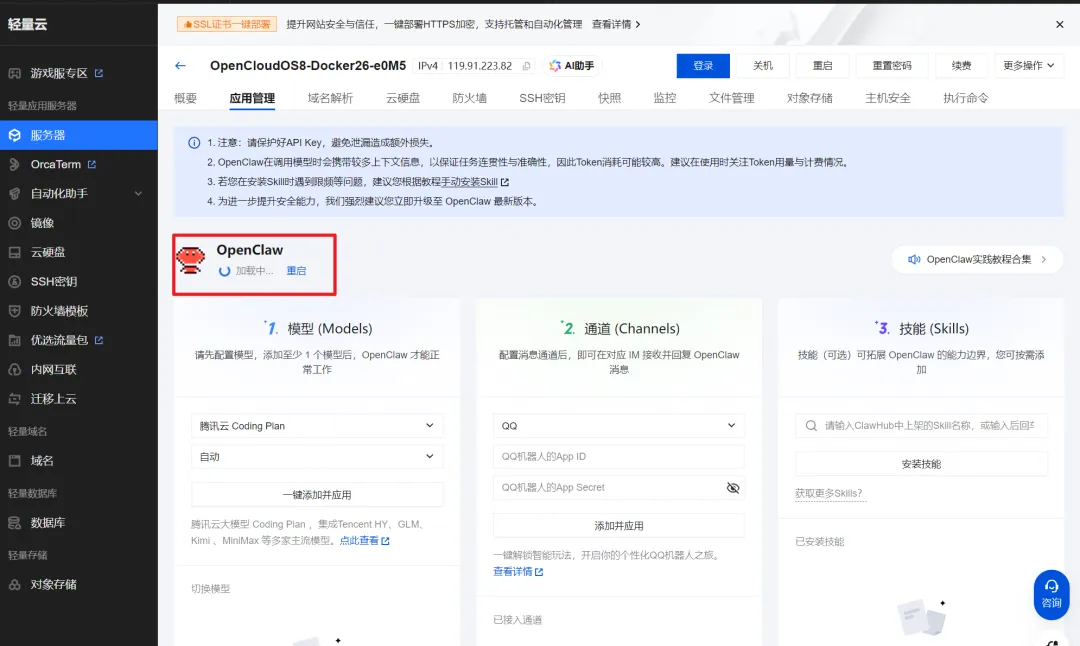
Task: Switch to the 云硬盘 tab
Action: pos(403,98)
